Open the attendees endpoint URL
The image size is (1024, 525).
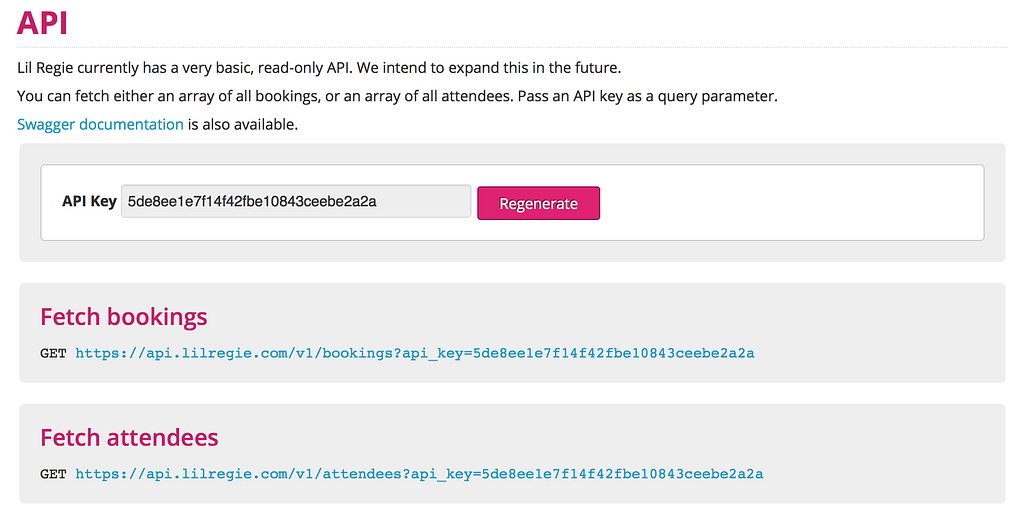pos(419,474)
